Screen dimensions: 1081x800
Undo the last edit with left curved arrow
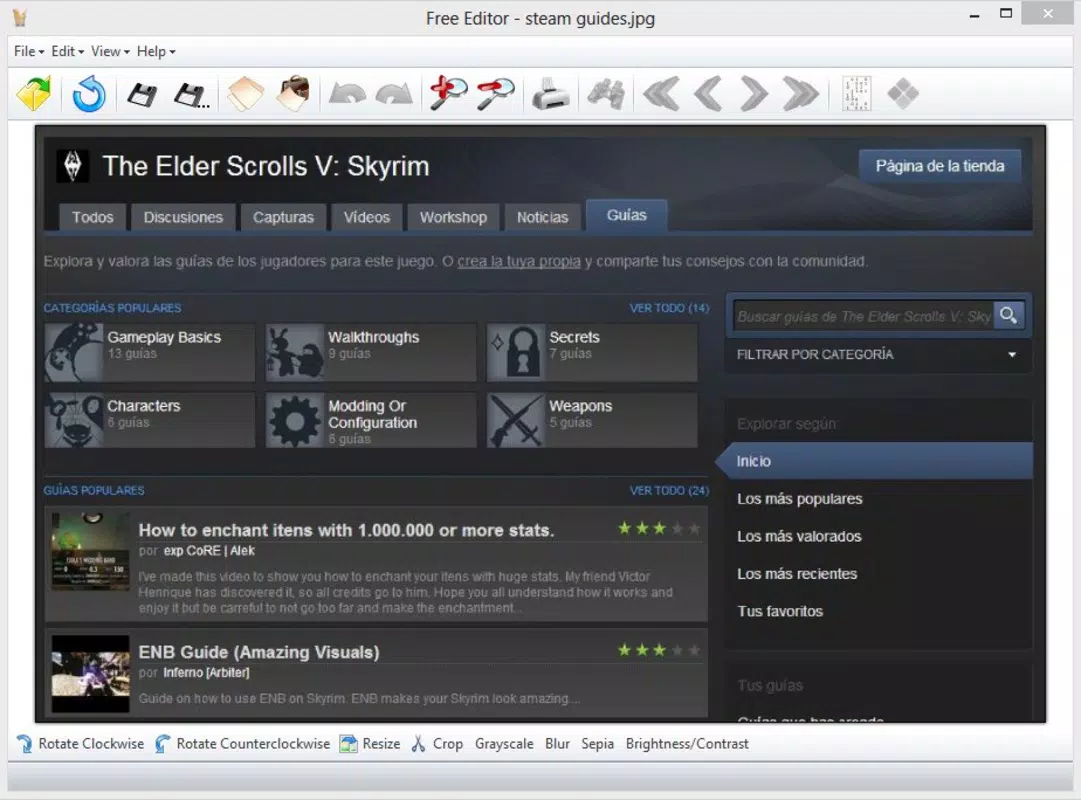pos(347,94)
